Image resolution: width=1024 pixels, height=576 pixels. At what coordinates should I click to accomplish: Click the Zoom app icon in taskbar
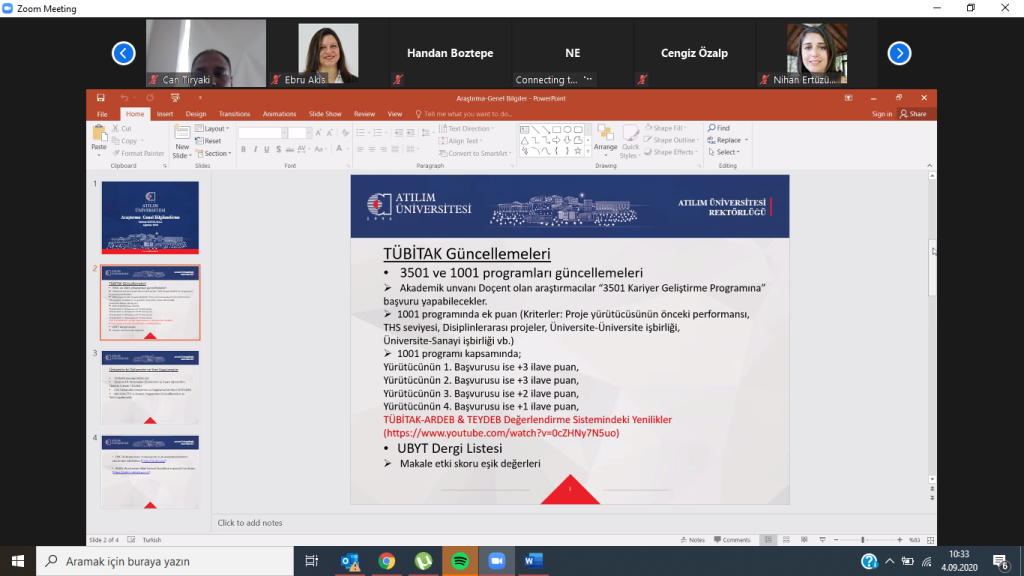pos(495,561)
